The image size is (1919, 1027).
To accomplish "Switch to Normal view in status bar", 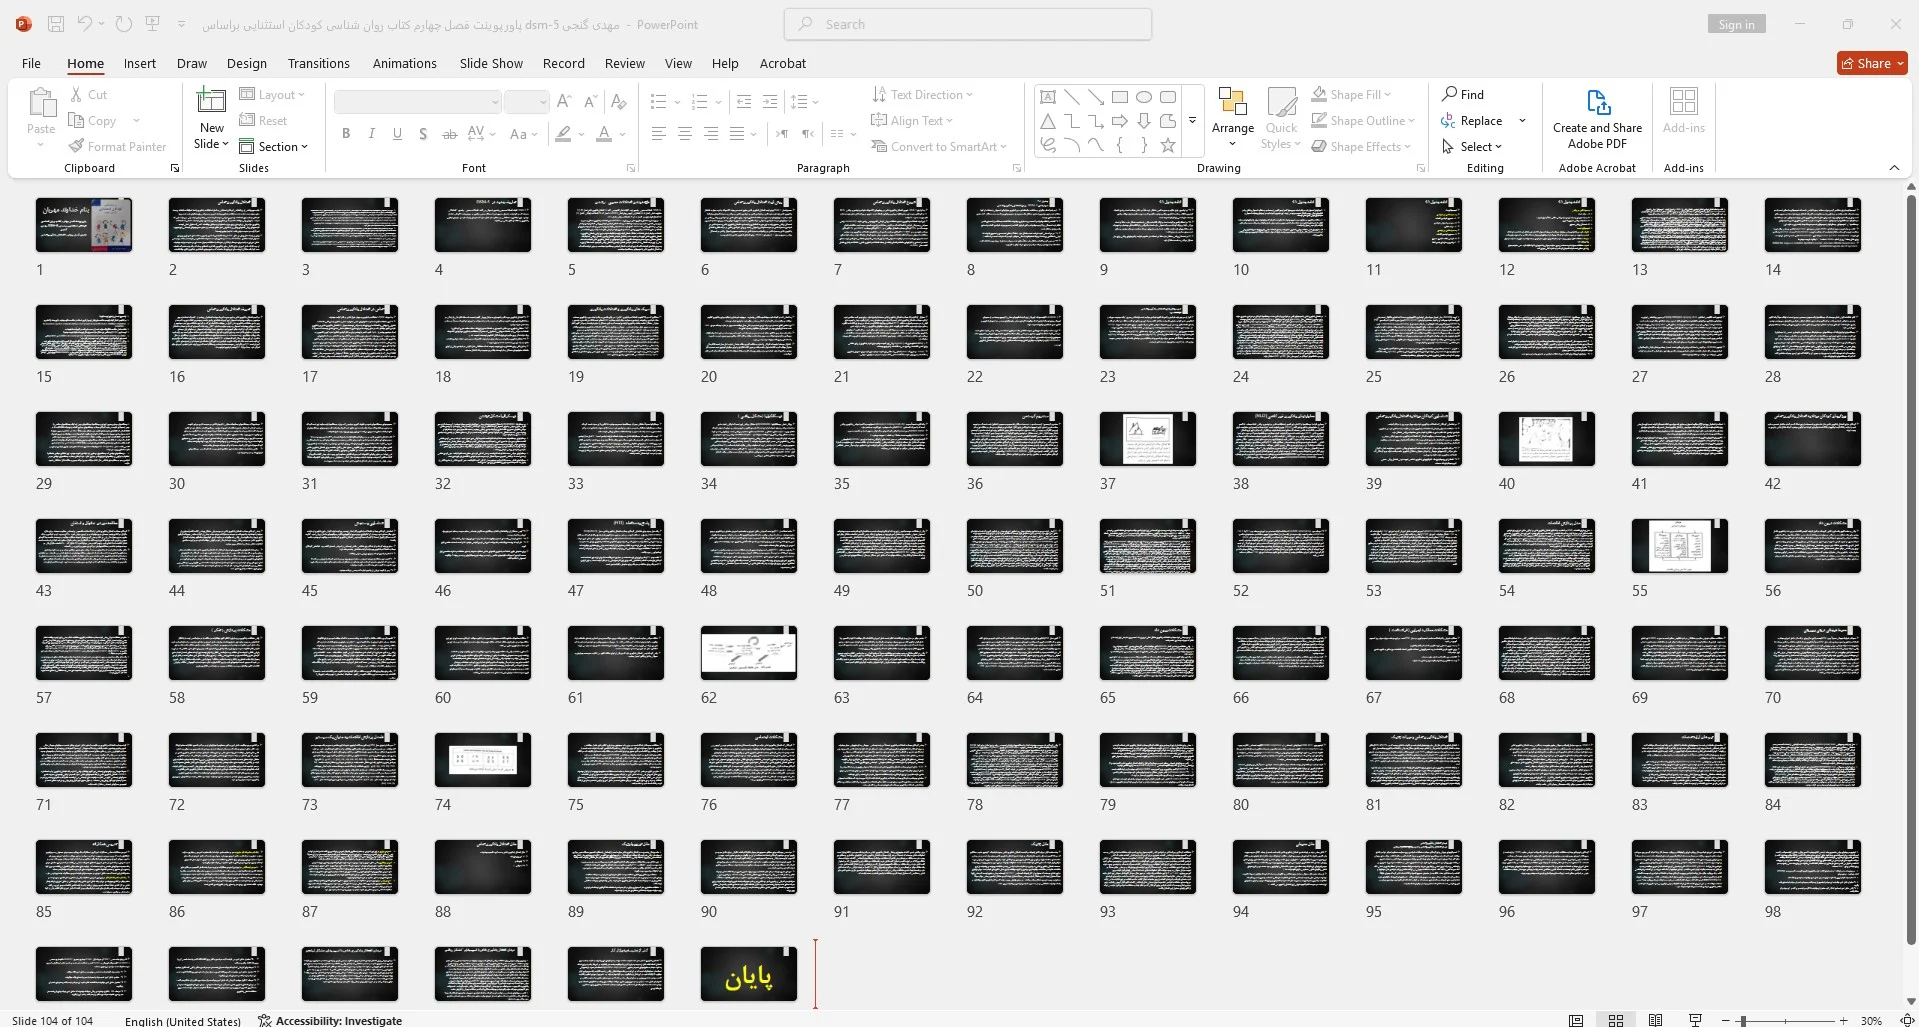I will tap(1576, 1020).
